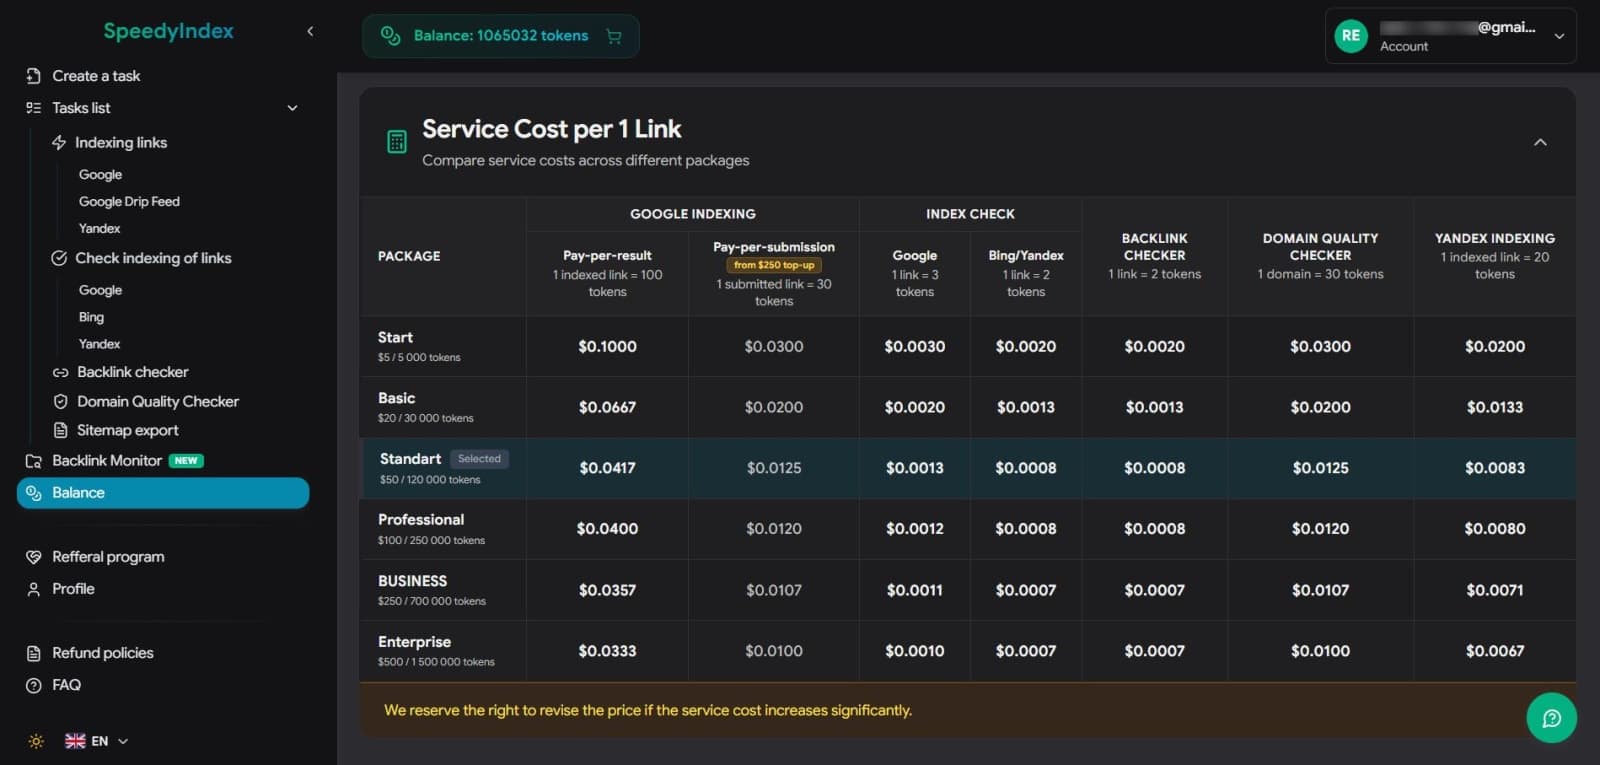
Task: Click the UK flag language icon
Action: coord(75,741)
